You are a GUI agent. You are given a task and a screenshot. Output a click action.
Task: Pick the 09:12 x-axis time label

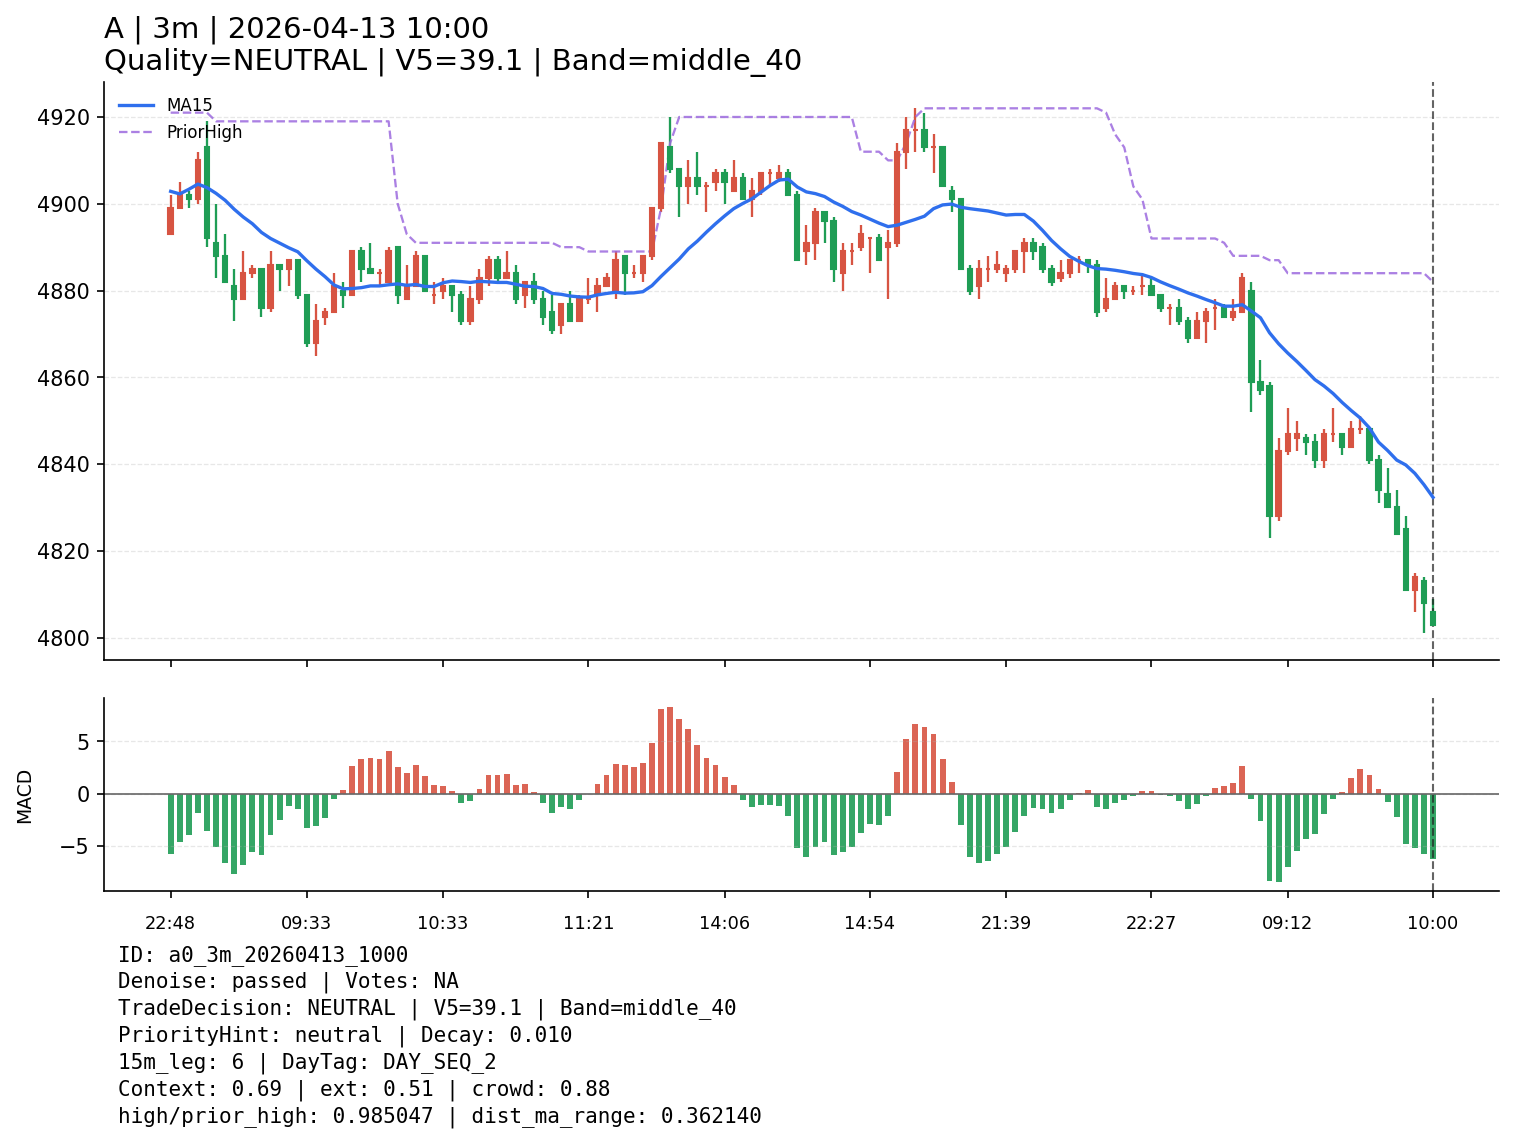coord(1287,922)
